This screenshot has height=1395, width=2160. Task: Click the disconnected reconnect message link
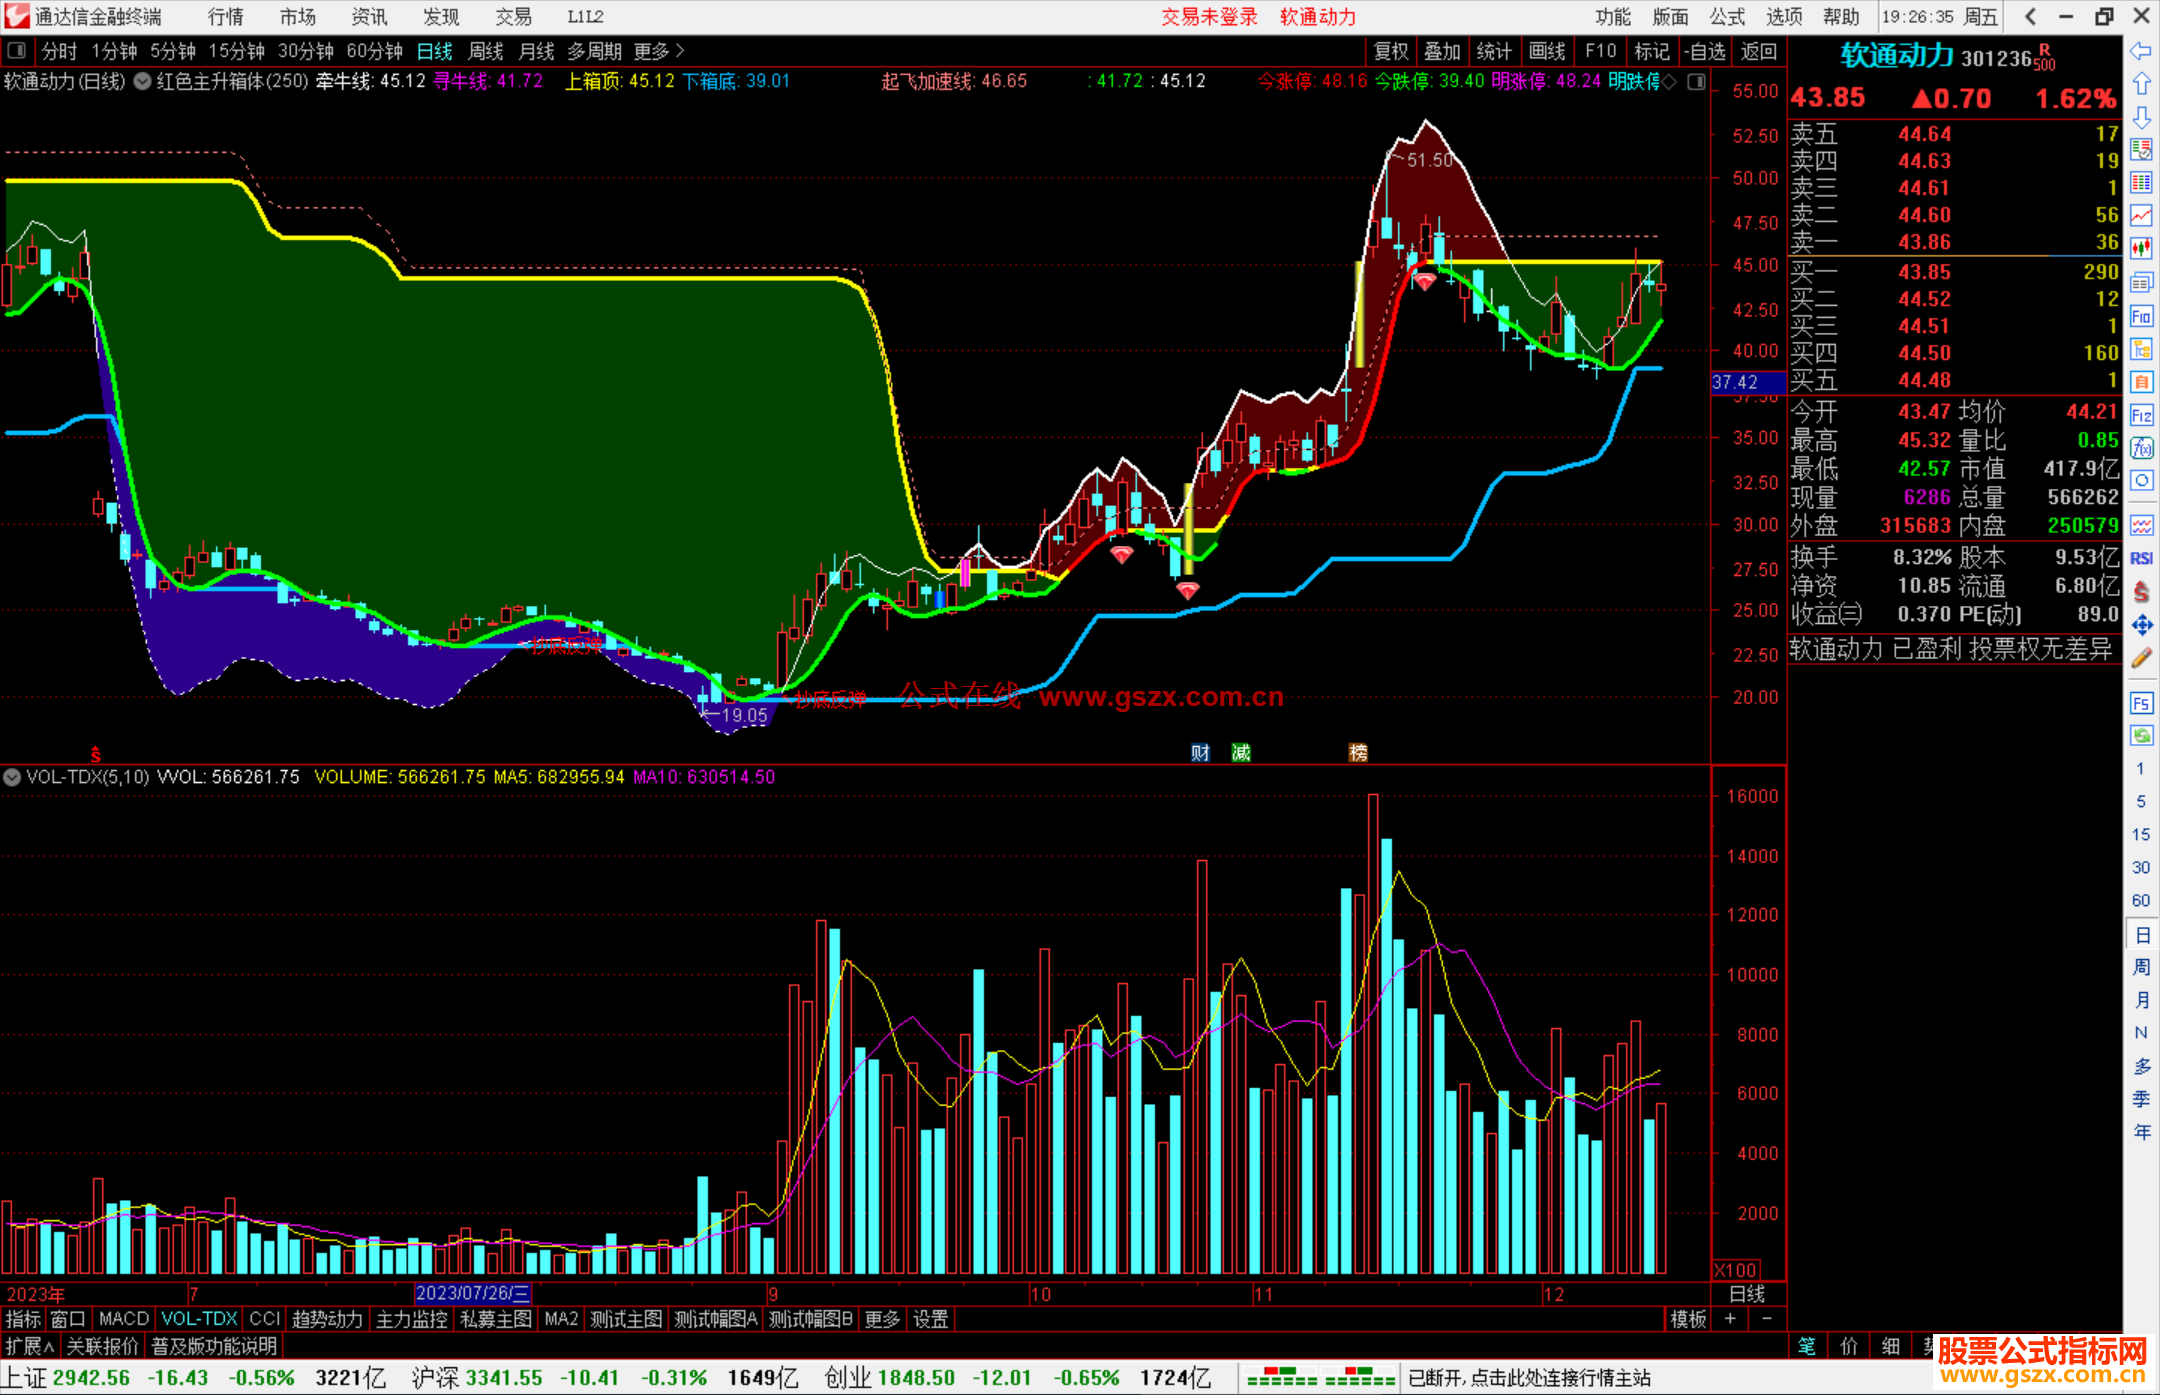pyautogui.click(x=1529, y=1378)
